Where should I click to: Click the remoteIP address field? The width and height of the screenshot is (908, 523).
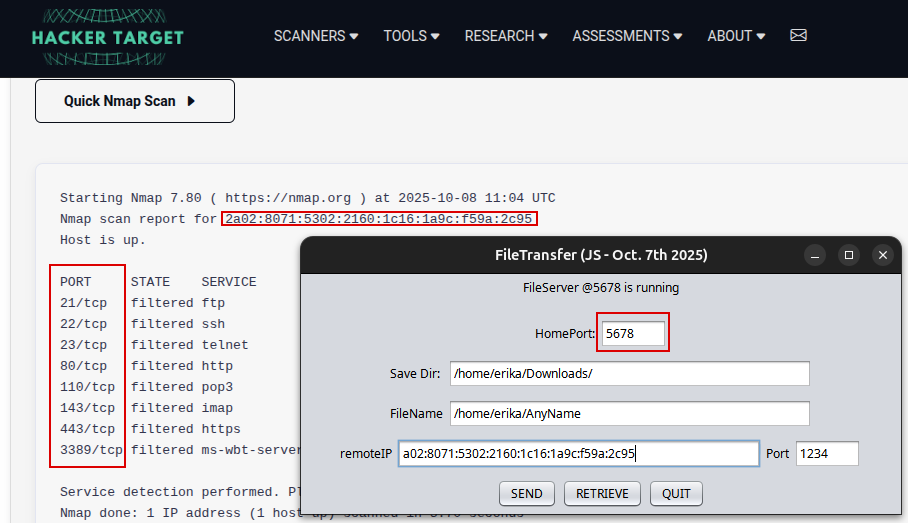(578, 453)
